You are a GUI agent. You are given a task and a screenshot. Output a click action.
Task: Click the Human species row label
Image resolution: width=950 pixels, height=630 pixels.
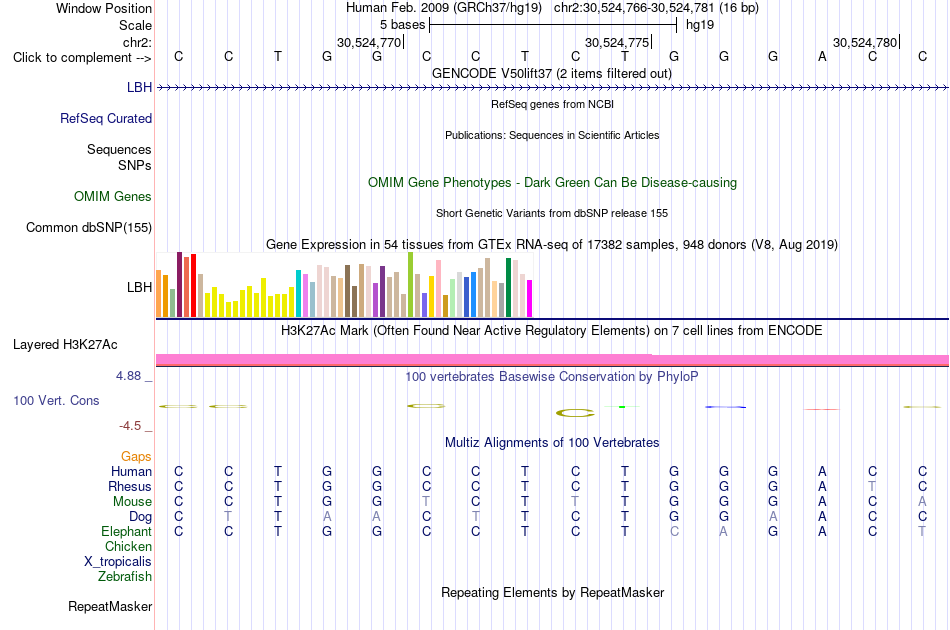point(131,471)
